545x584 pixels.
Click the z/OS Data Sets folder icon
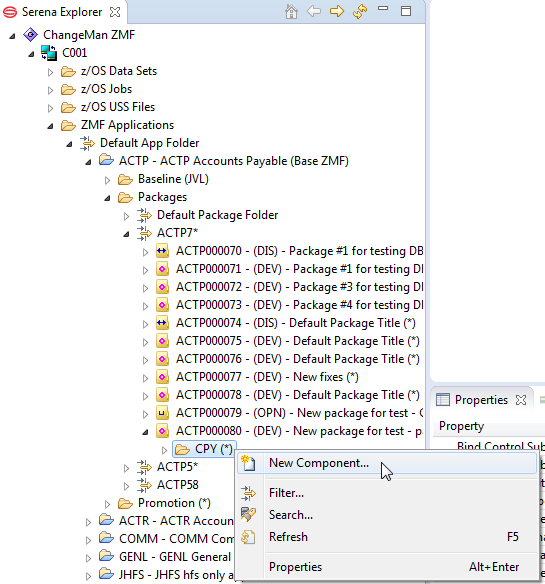click(x=68, y=71)
